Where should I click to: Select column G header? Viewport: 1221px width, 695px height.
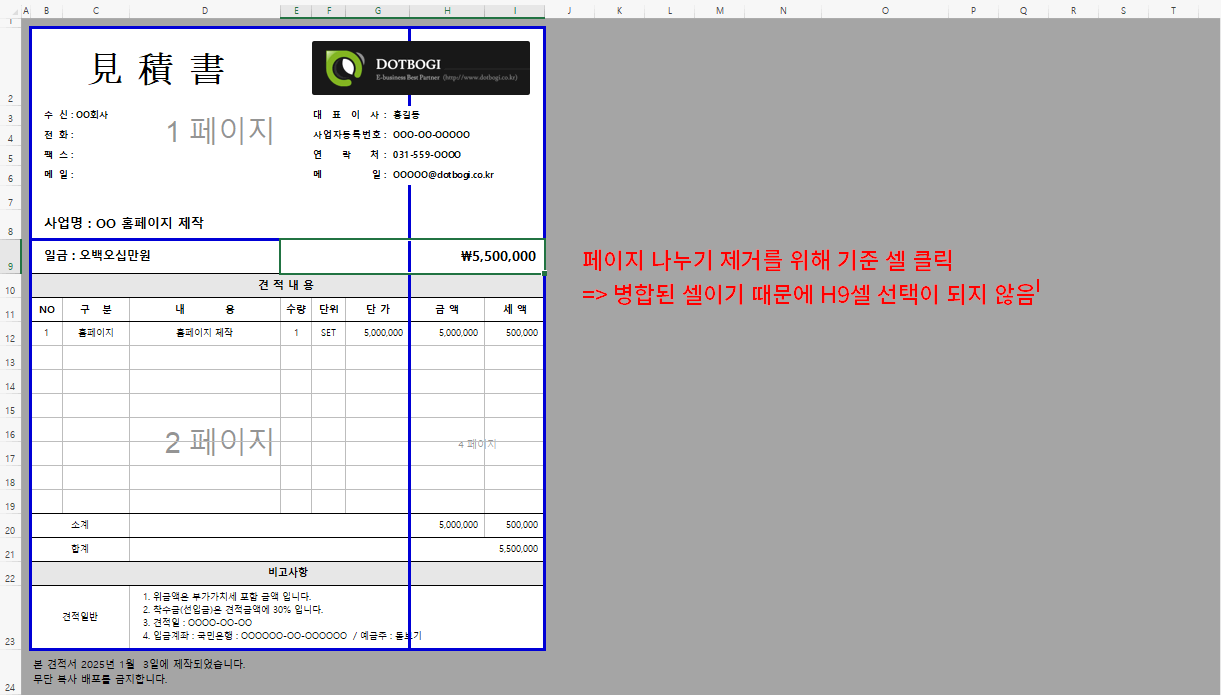[x=378, y=10]
